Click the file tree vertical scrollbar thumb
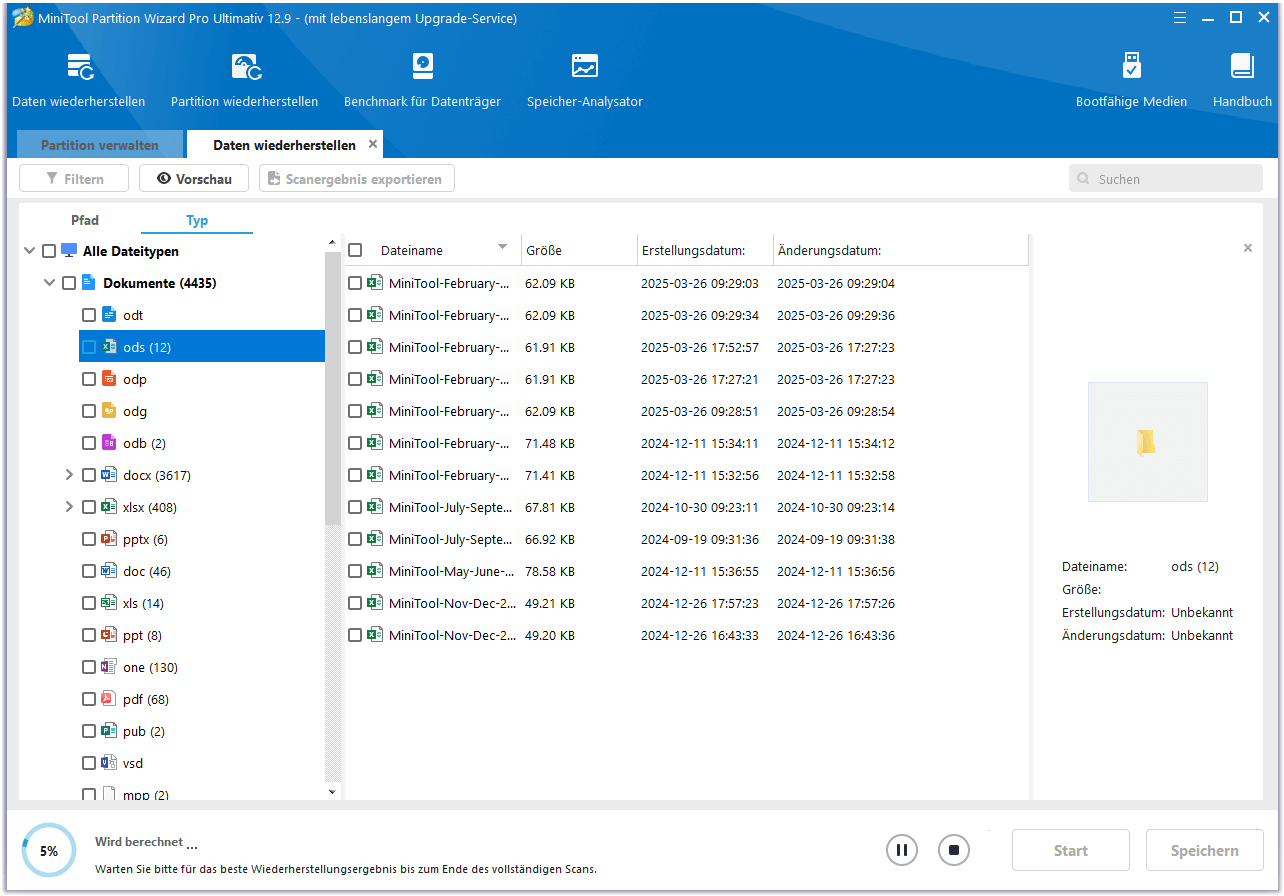The height and width of the screenshot is (896, 1284). (333, 389)
